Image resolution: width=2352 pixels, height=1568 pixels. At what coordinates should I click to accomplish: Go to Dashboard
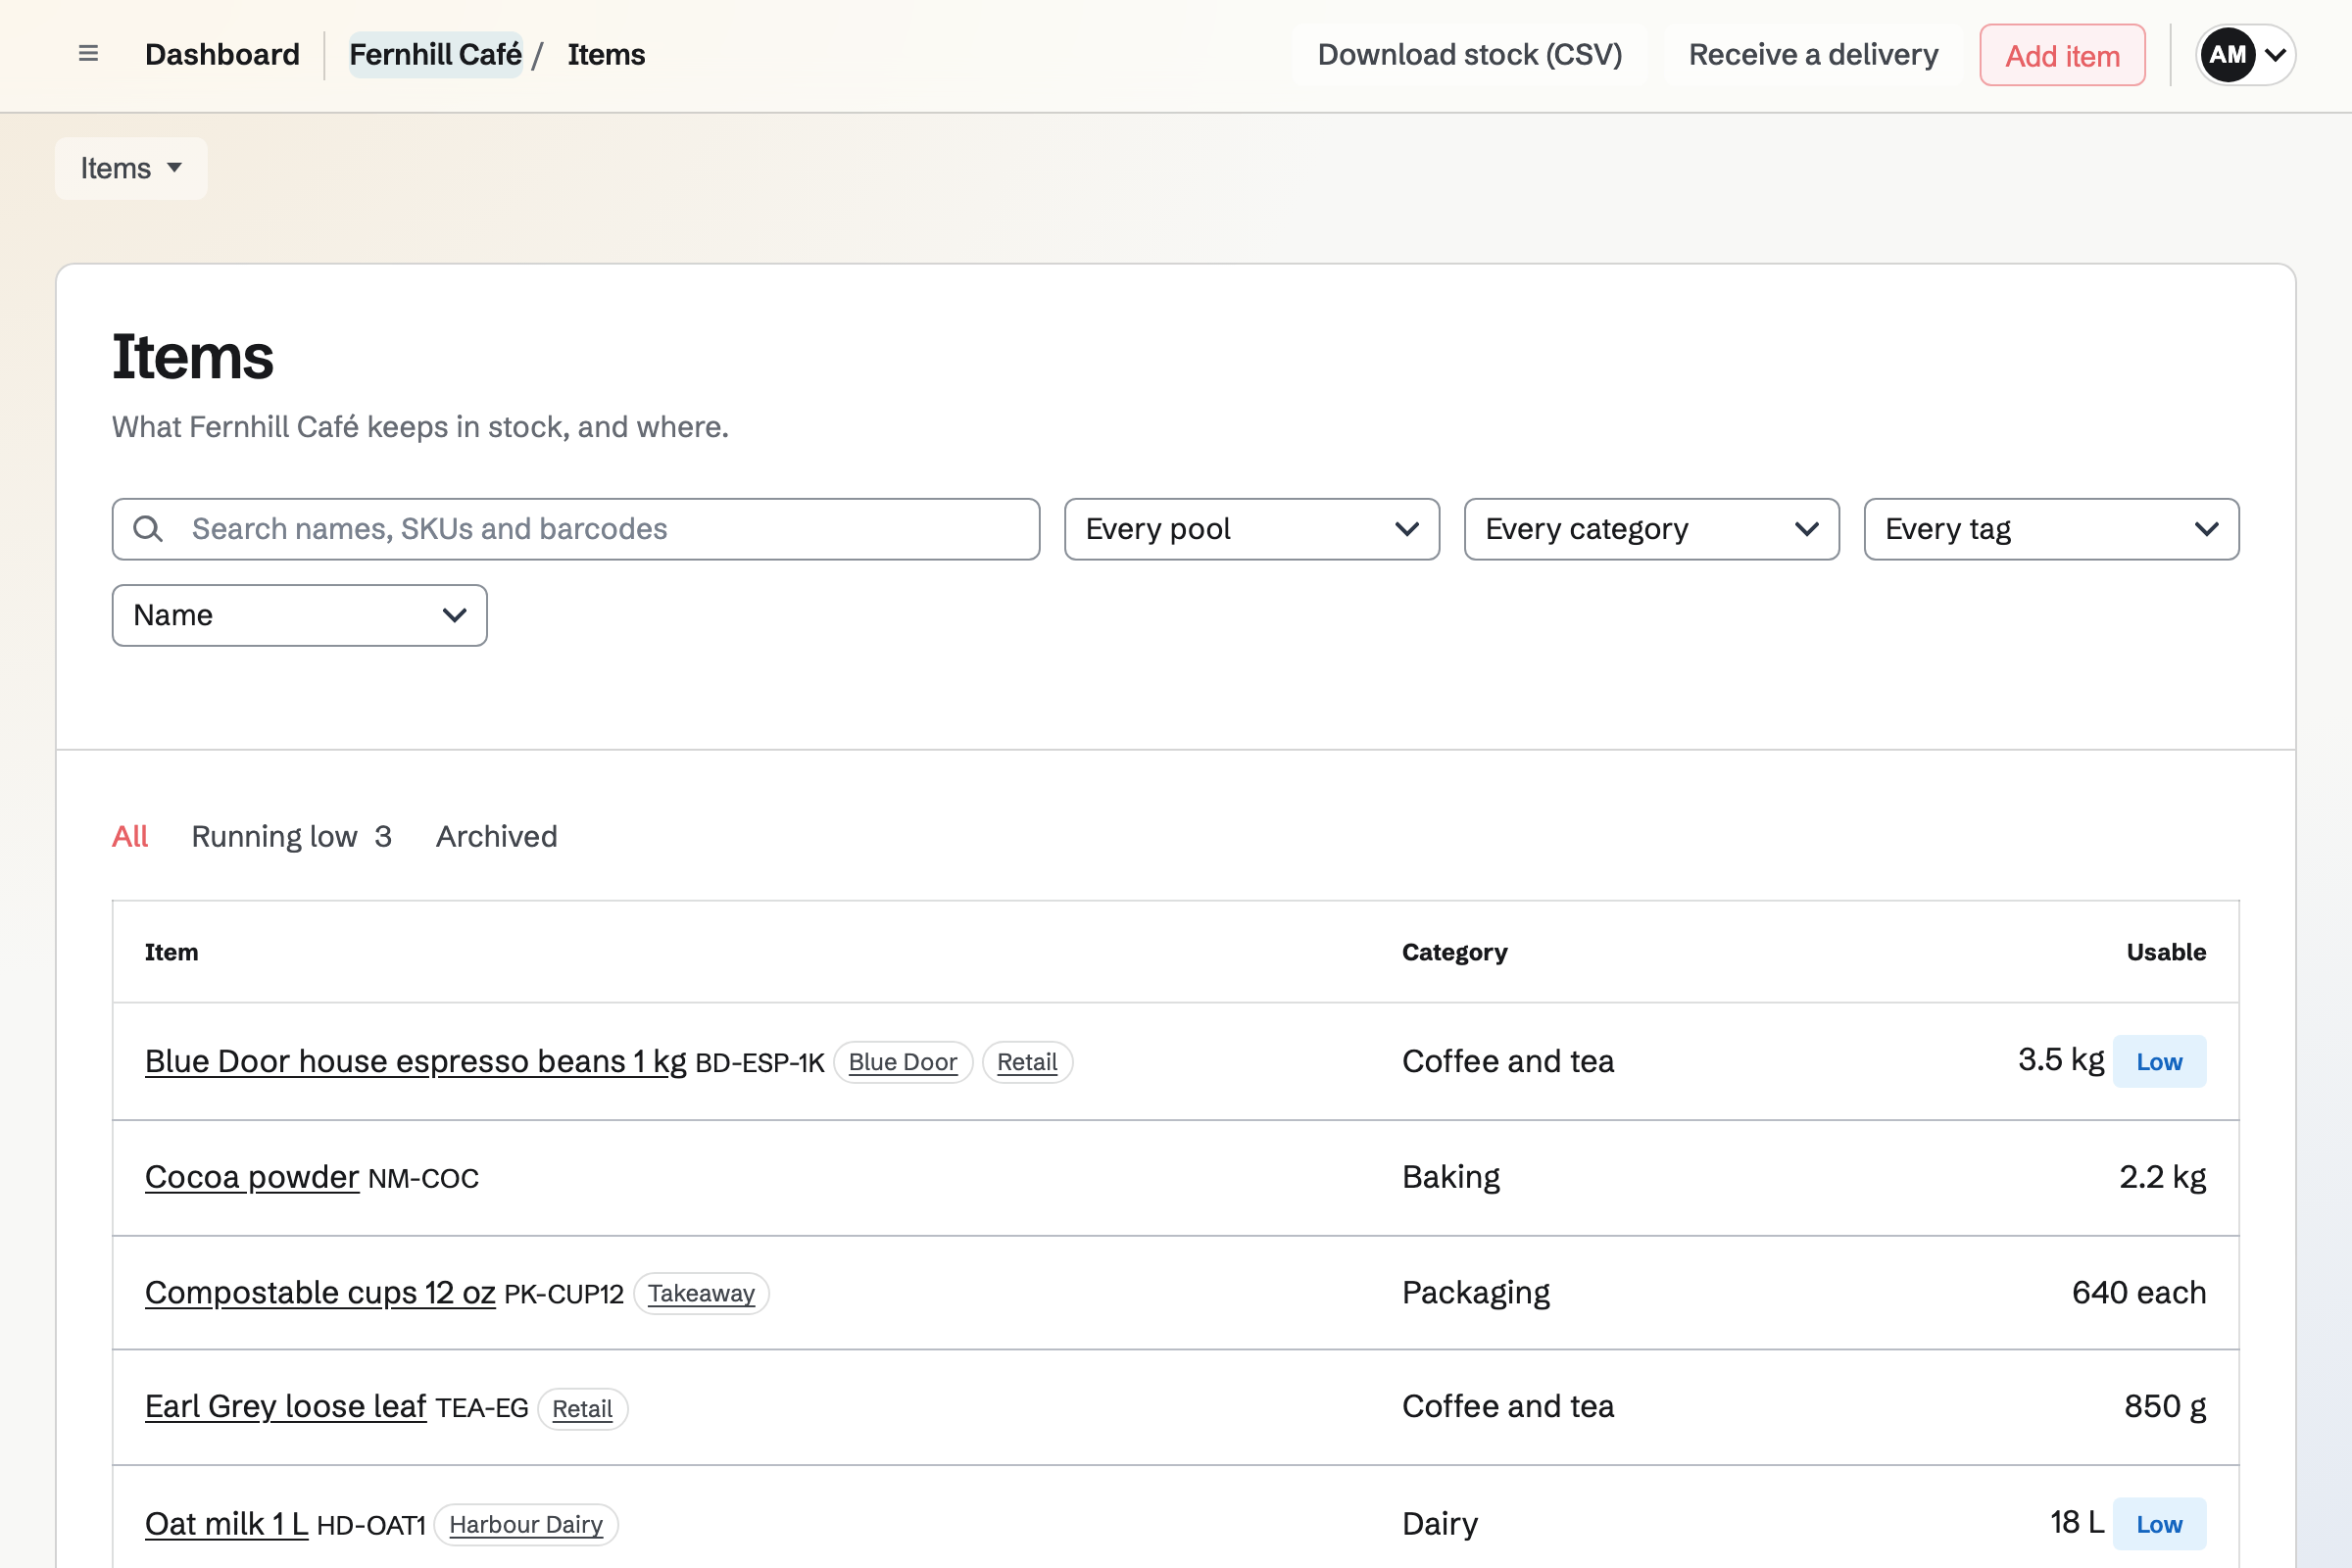(222, 54)
